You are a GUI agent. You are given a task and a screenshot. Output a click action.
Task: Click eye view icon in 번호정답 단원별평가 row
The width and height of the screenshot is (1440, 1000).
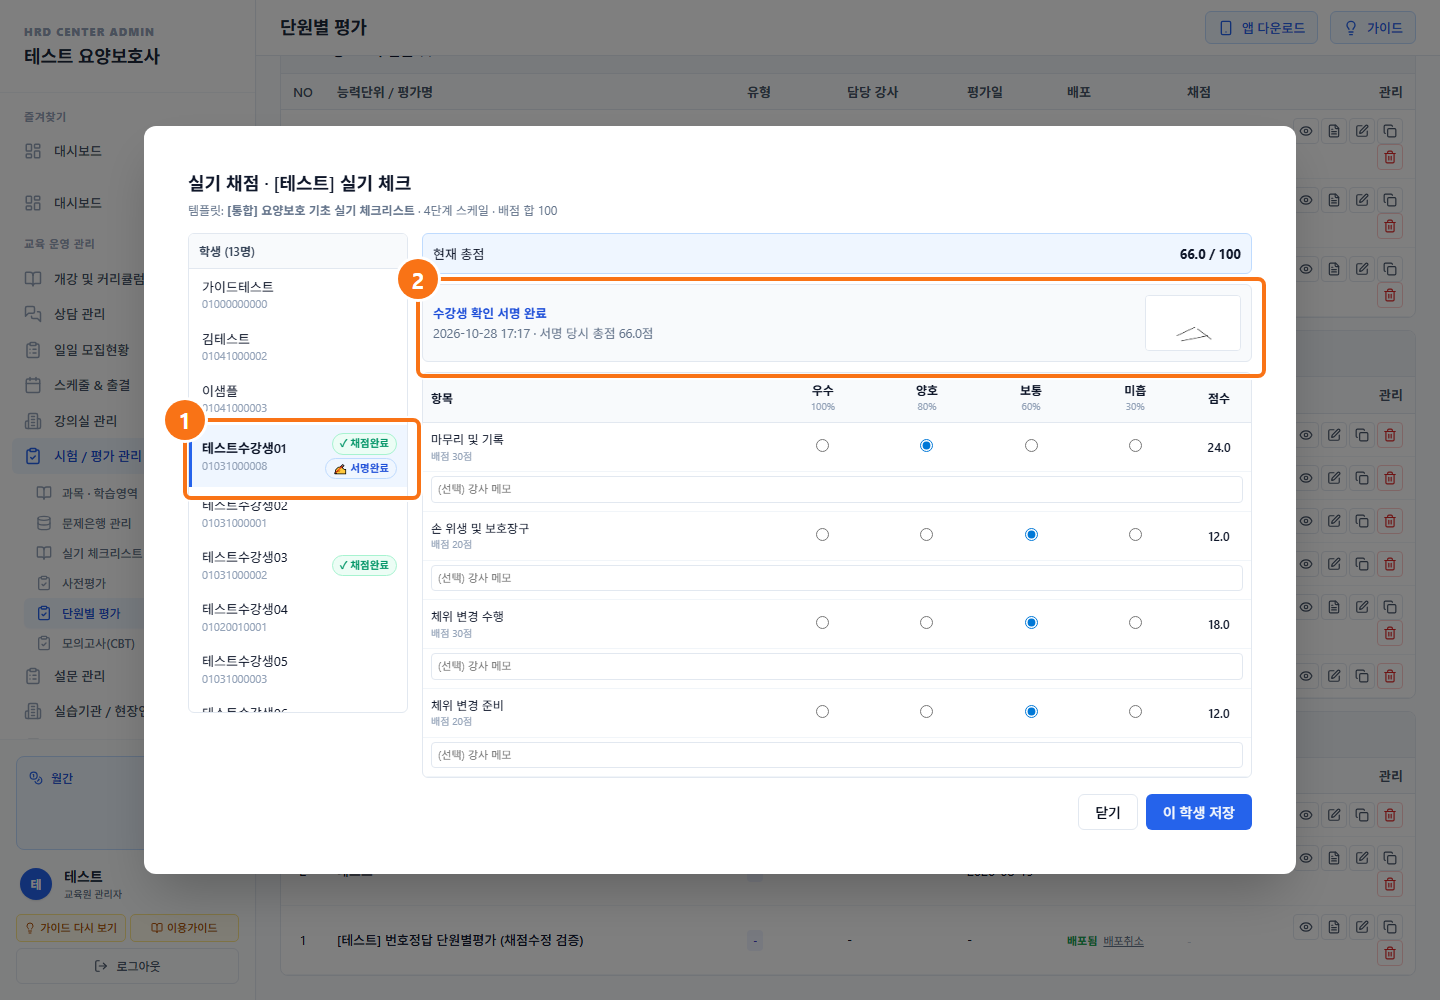1306,927
